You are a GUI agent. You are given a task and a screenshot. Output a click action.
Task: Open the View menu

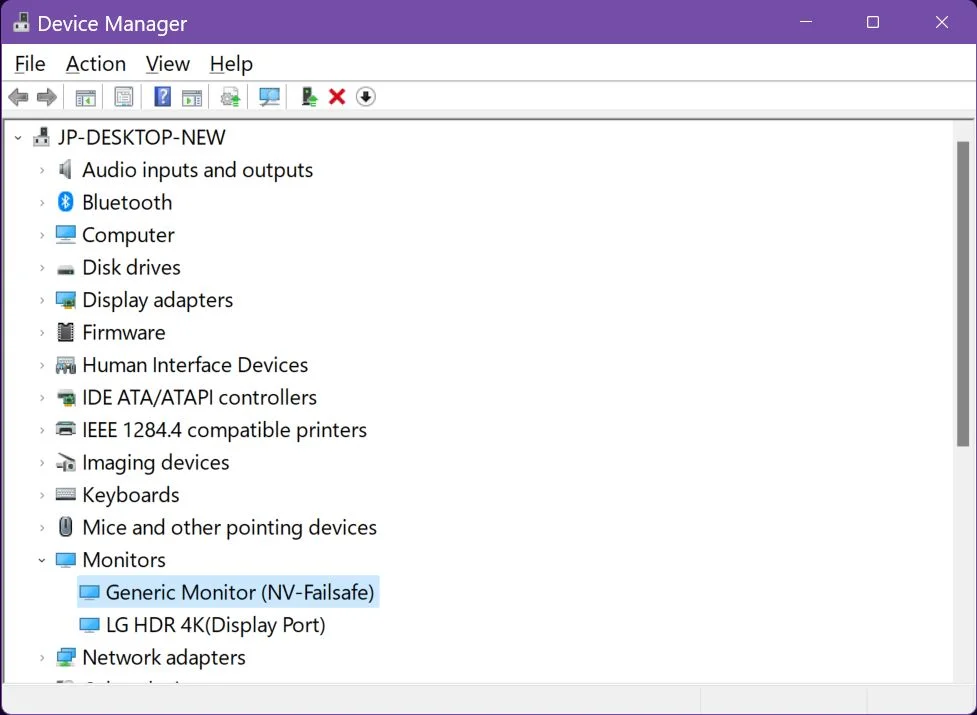(x=168, y=64)
